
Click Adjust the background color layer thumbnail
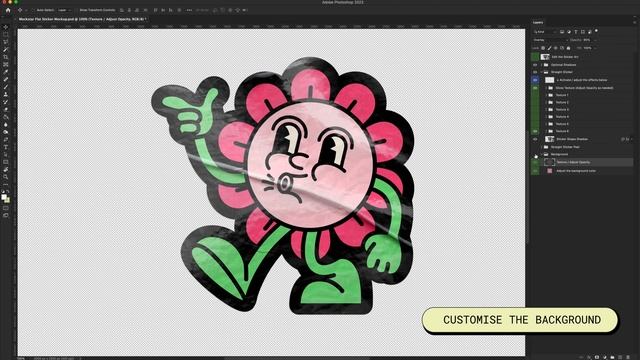pos(550,171)
